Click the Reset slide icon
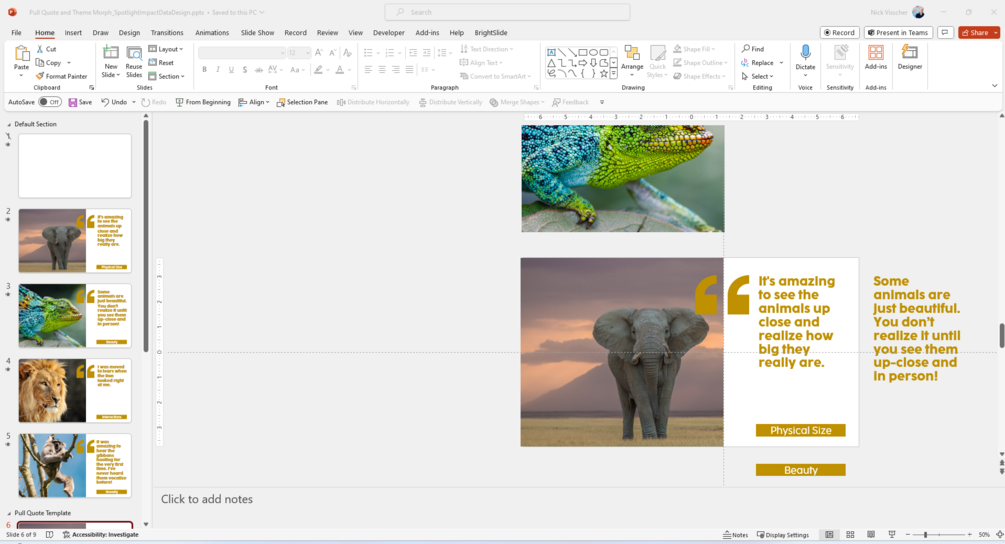 coord(153,62)
